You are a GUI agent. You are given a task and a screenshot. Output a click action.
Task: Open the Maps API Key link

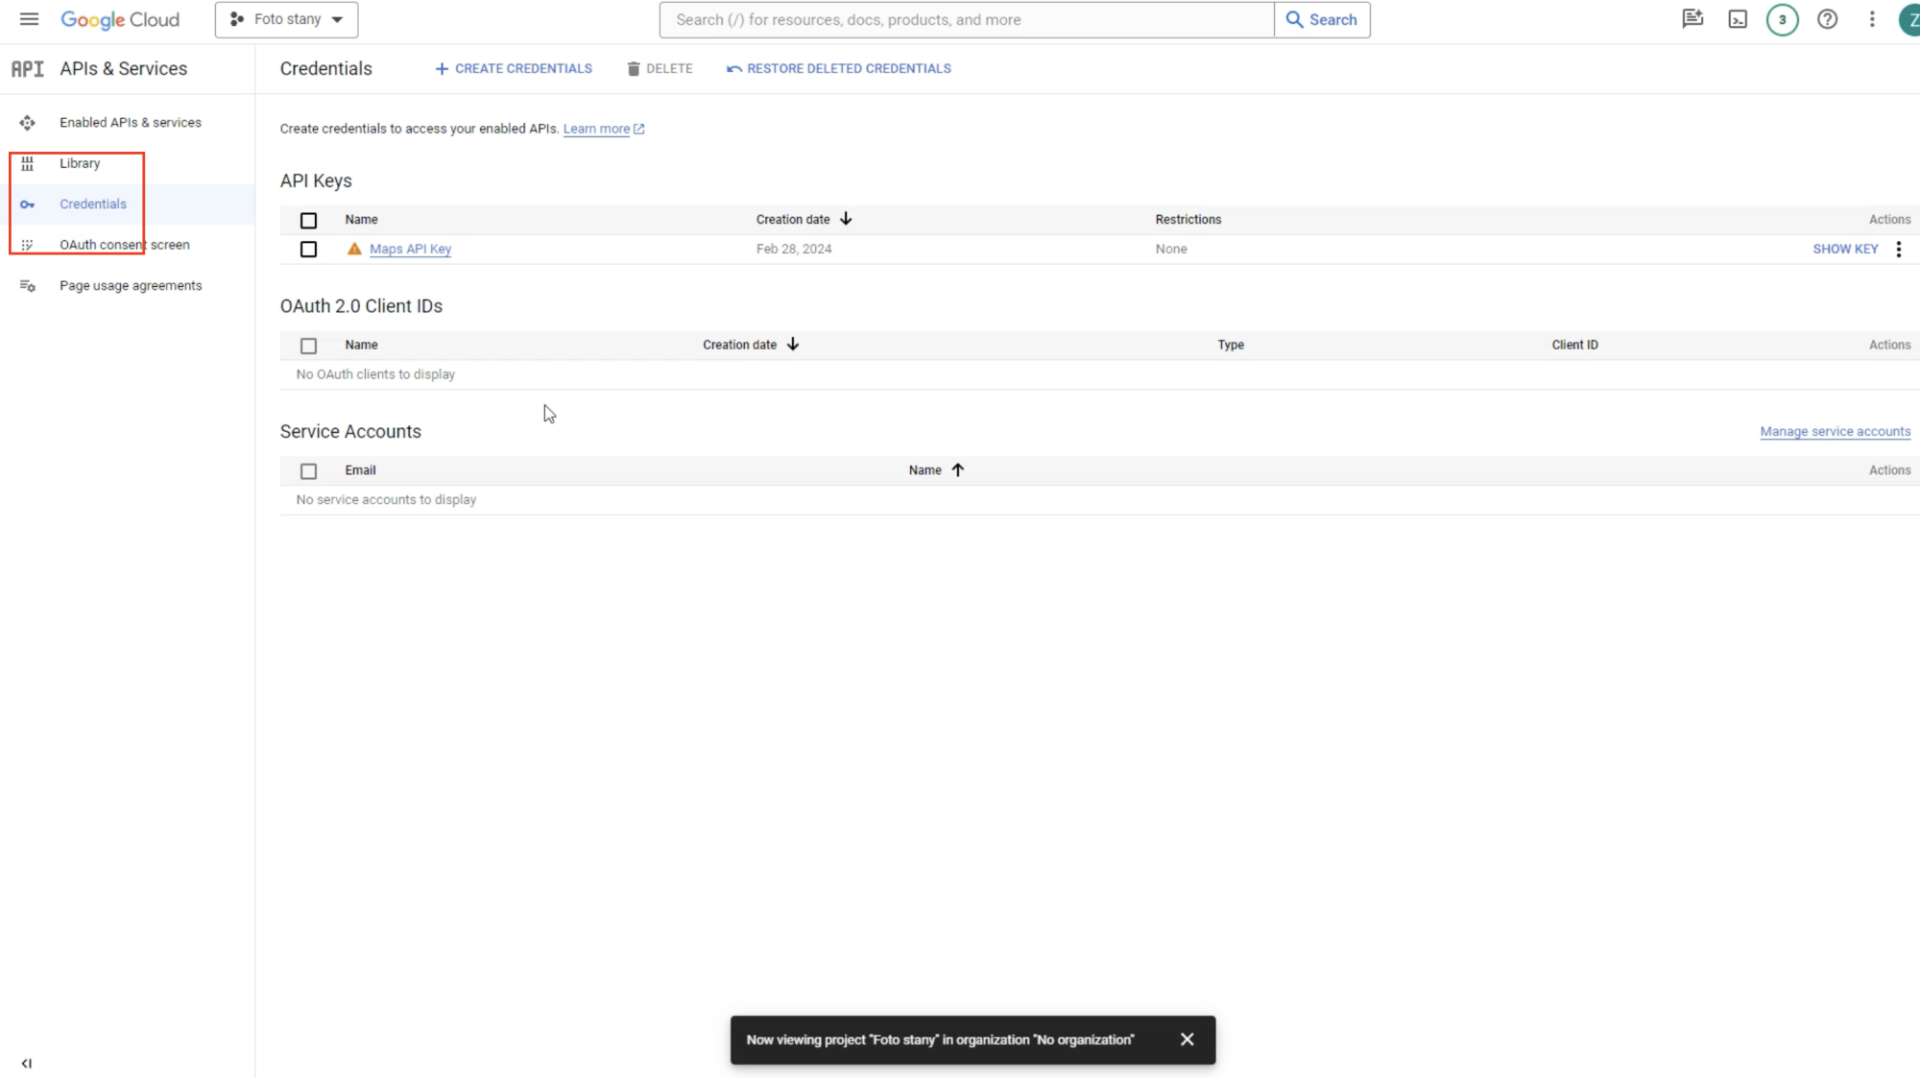(410, 249)
